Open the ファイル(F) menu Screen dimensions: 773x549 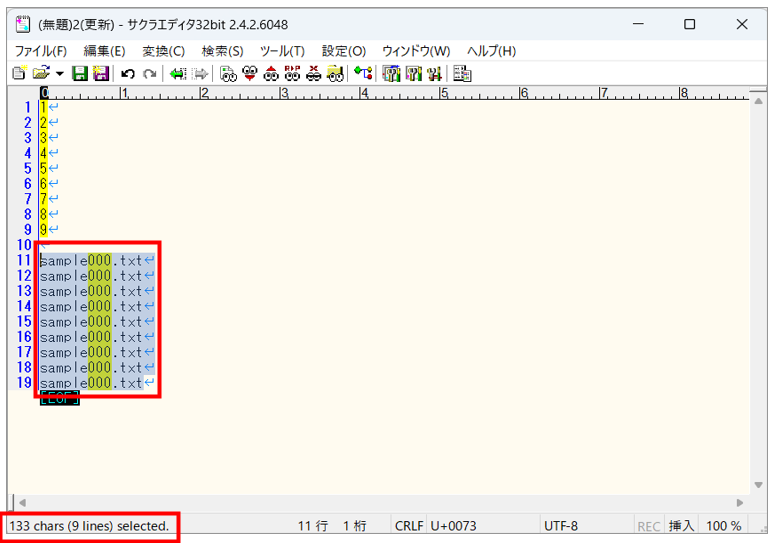[x=40, y=51]
